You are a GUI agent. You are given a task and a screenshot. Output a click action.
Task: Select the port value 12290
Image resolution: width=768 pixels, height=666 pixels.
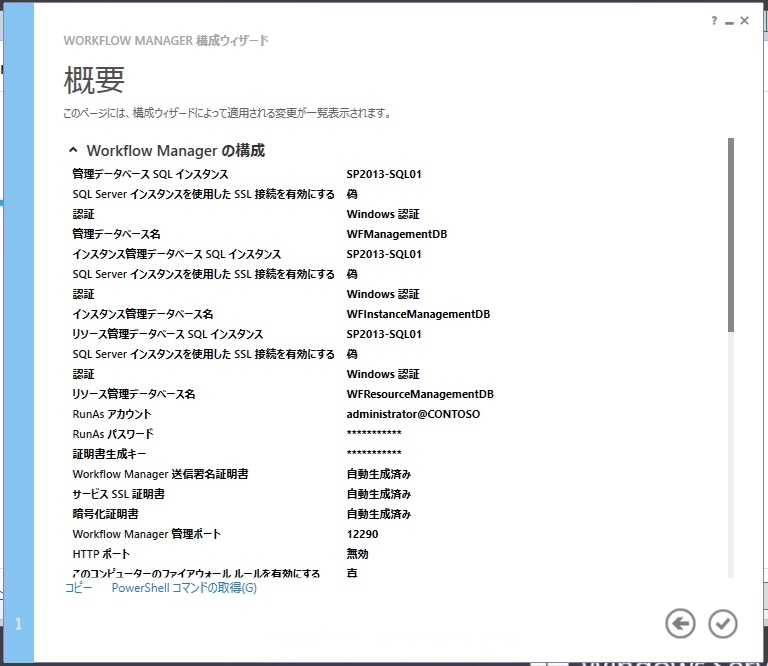click(362, 534)
